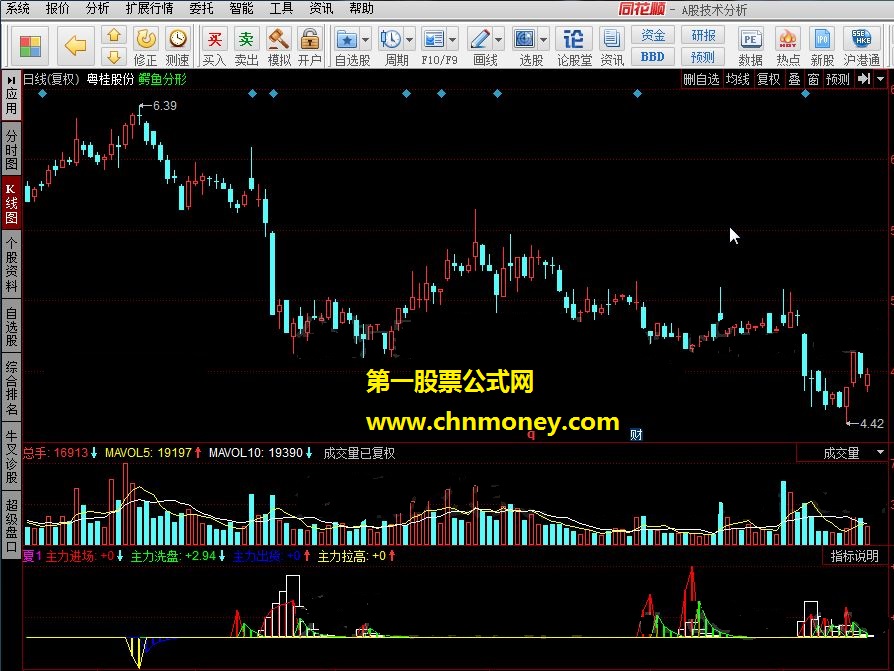Viewport: 894px width, 671px height.
Task: Expand the 画线 dropdown arrow
Action: (x=498, y=40)
